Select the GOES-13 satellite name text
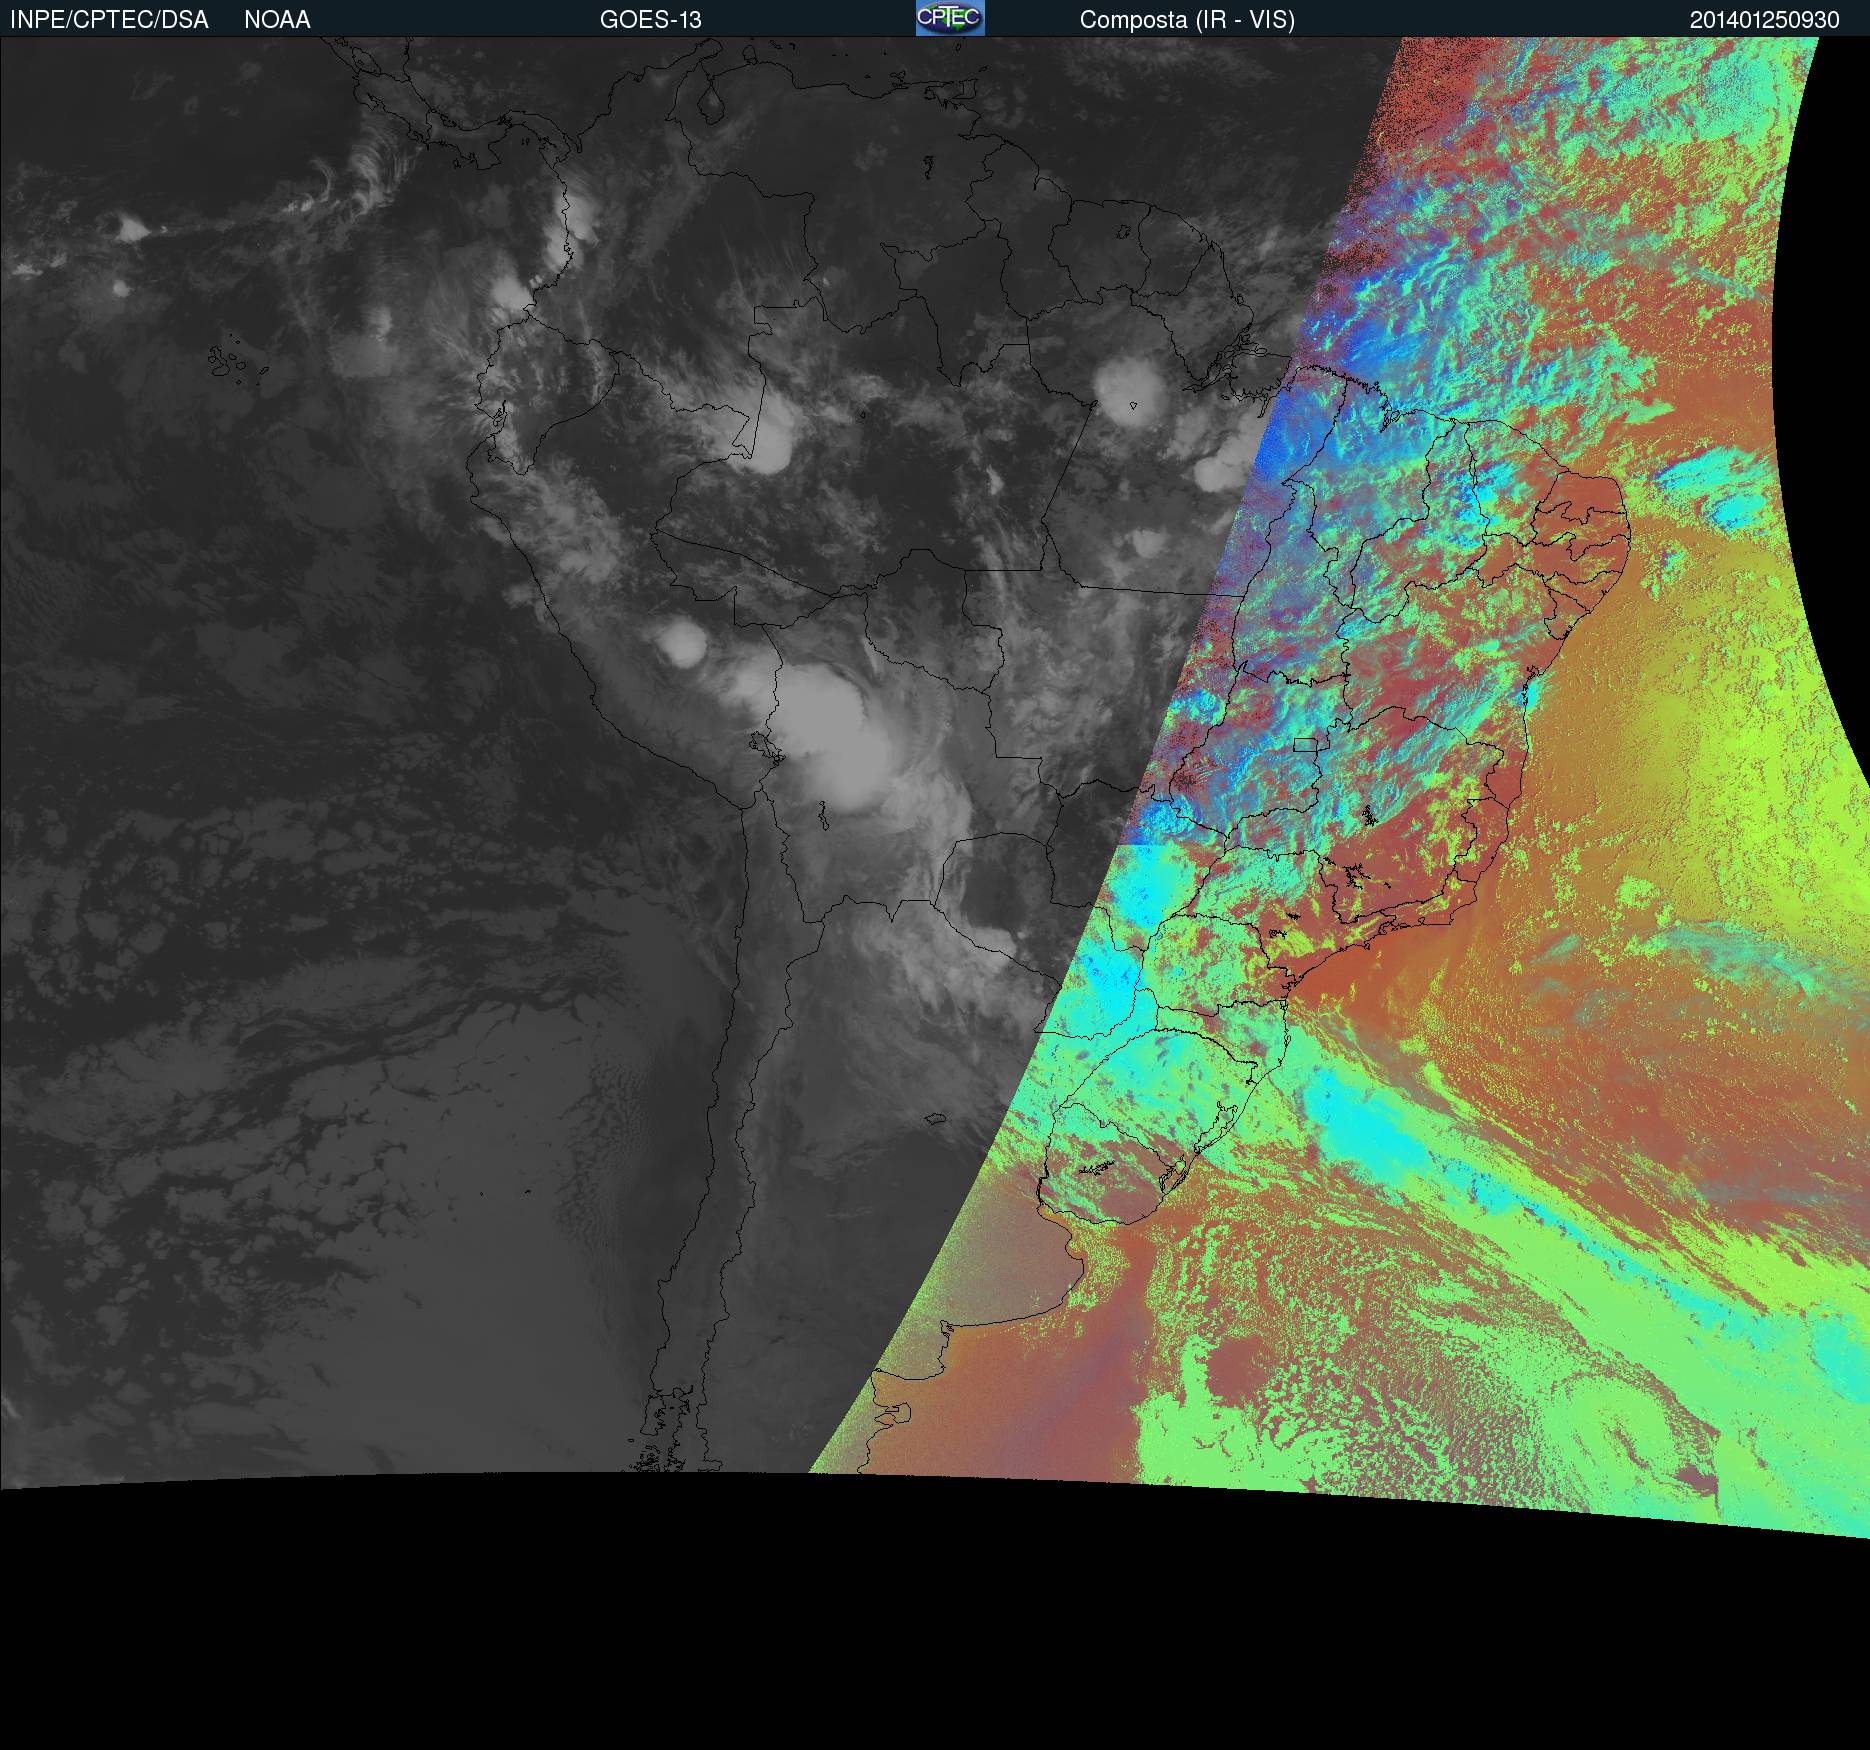Screen dimensions: 1870x1750 point(650,20)
